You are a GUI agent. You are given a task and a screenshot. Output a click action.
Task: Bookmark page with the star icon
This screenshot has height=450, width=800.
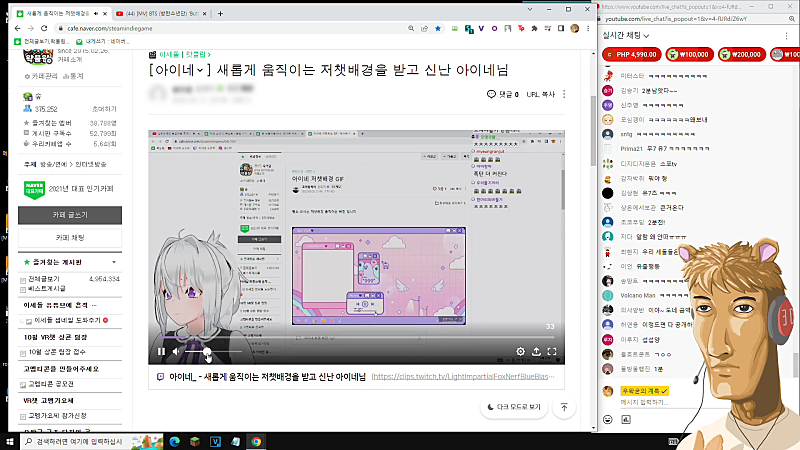[x=438, y=29]
